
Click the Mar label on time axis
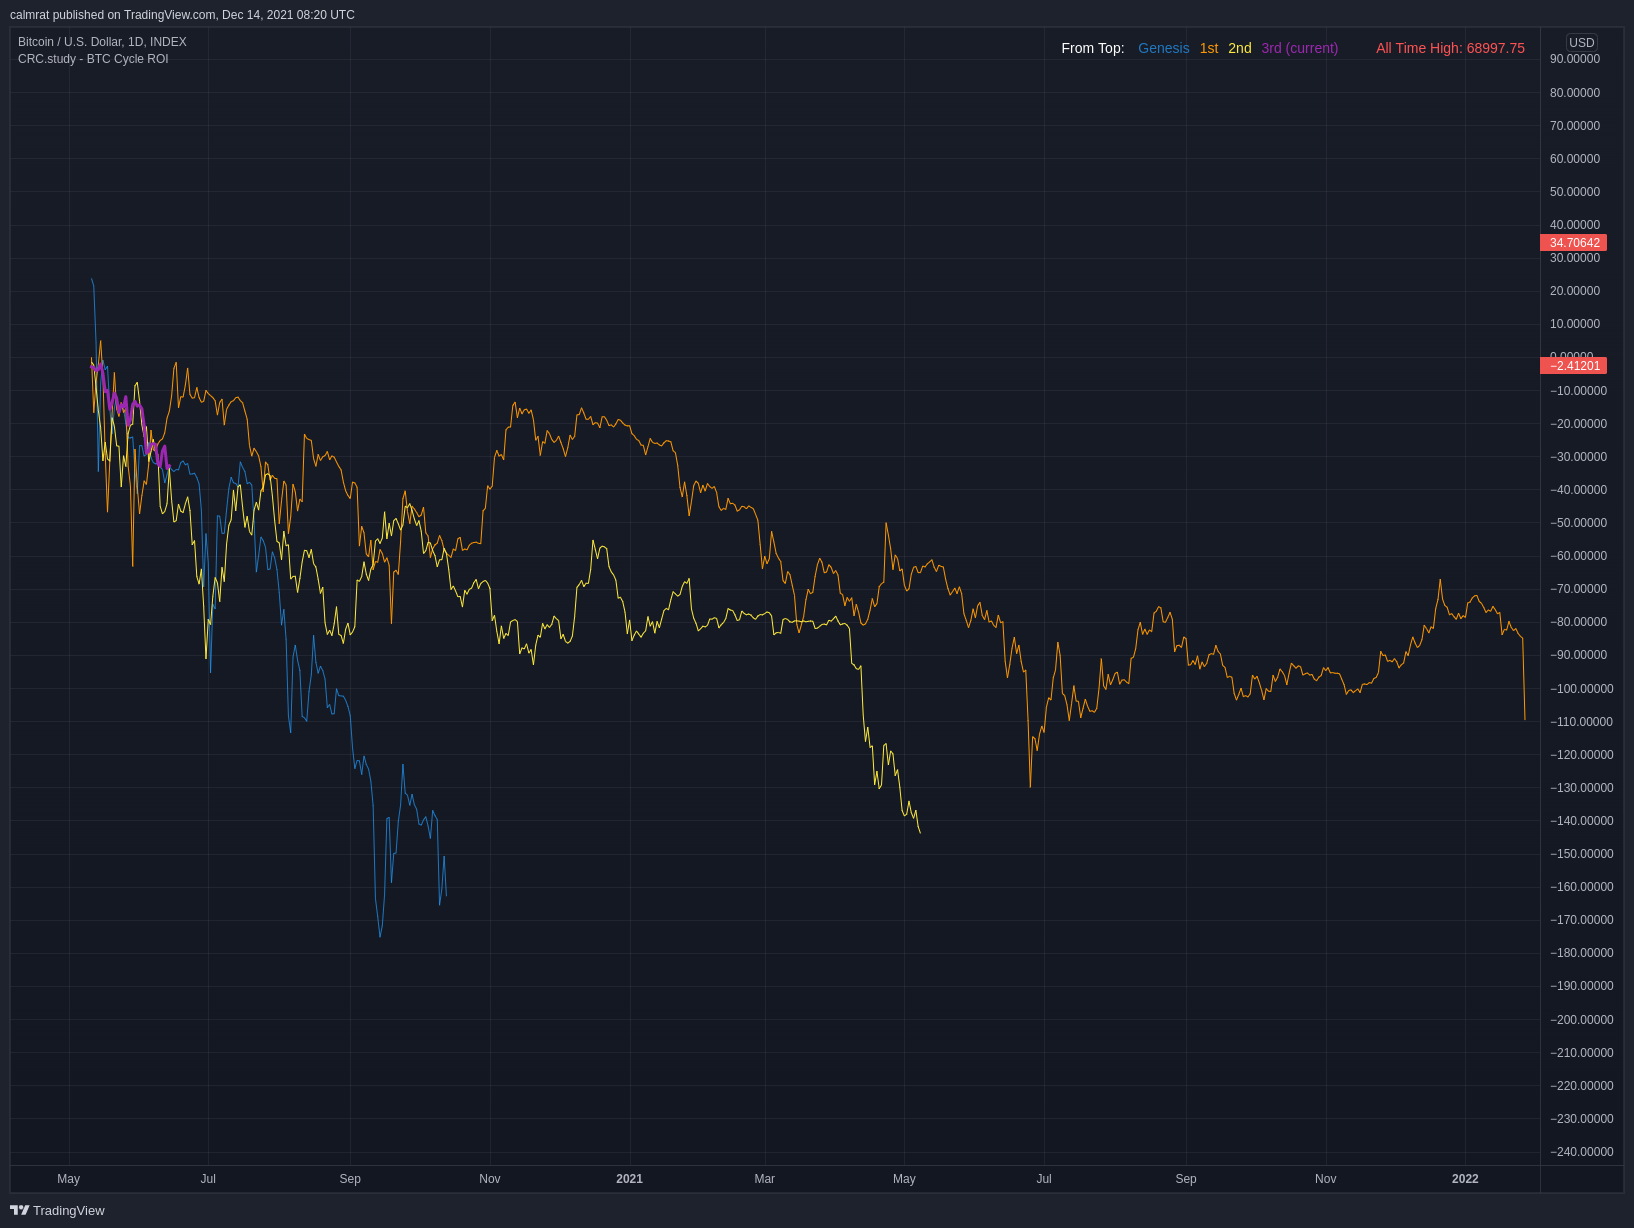click(x=764, y=1179)
